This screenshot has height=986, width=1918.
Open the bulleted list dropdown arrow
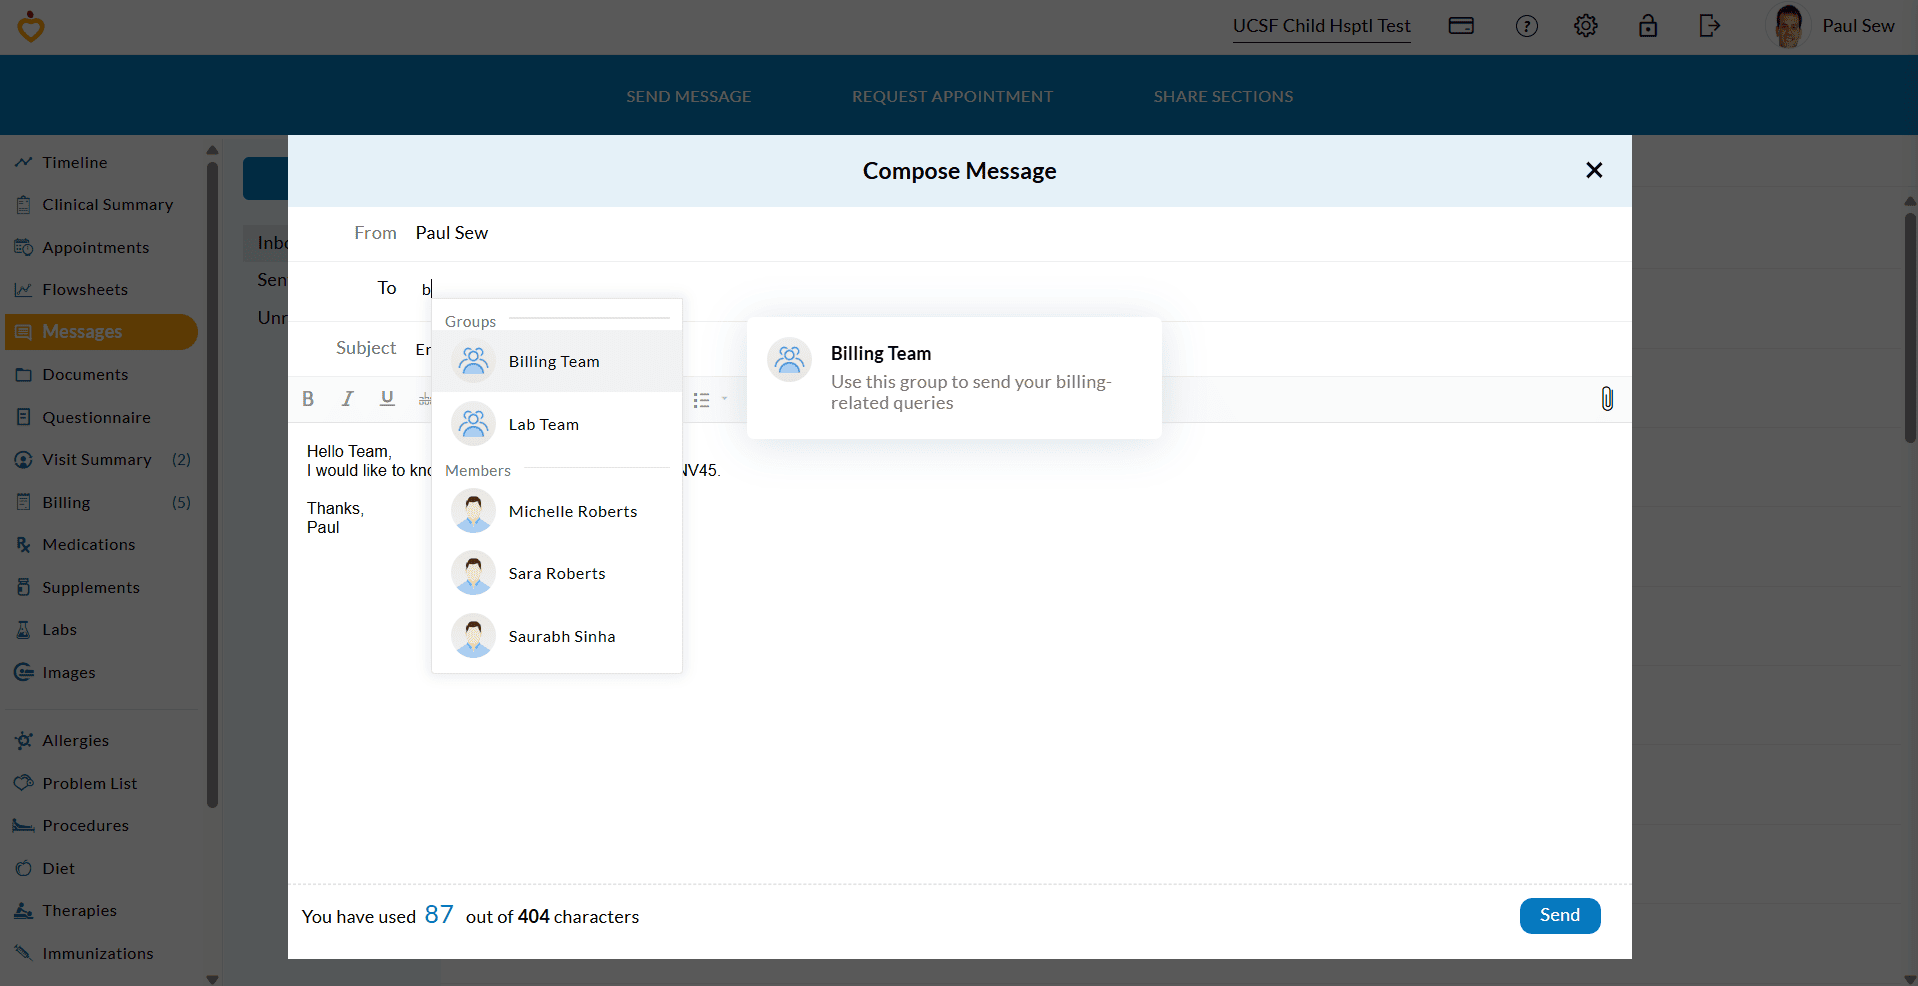(722, 399)
